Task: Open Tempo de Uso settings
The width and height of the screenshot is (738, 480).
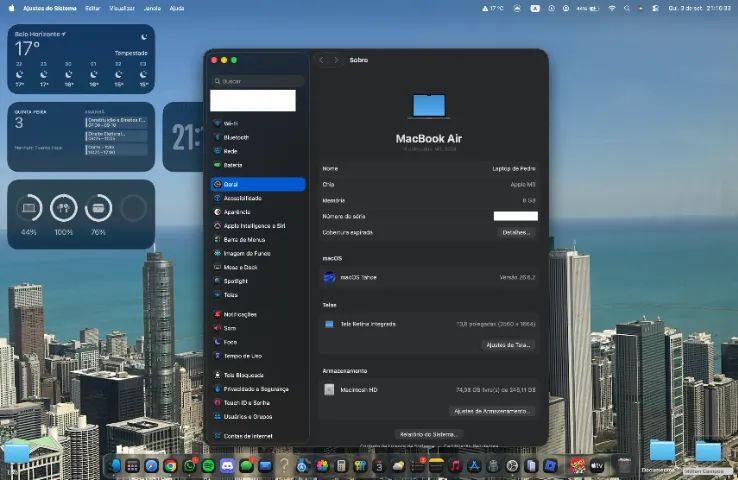Action: pos(257,356)
